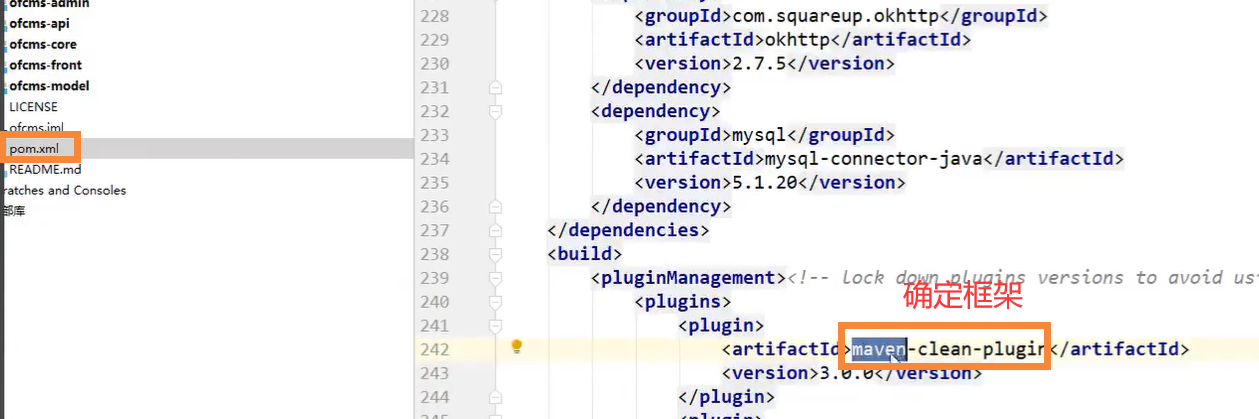Screen dimensions: 1259x419
Task: Click the plugin opening tag at line 241
Action: tap(721, 326)
